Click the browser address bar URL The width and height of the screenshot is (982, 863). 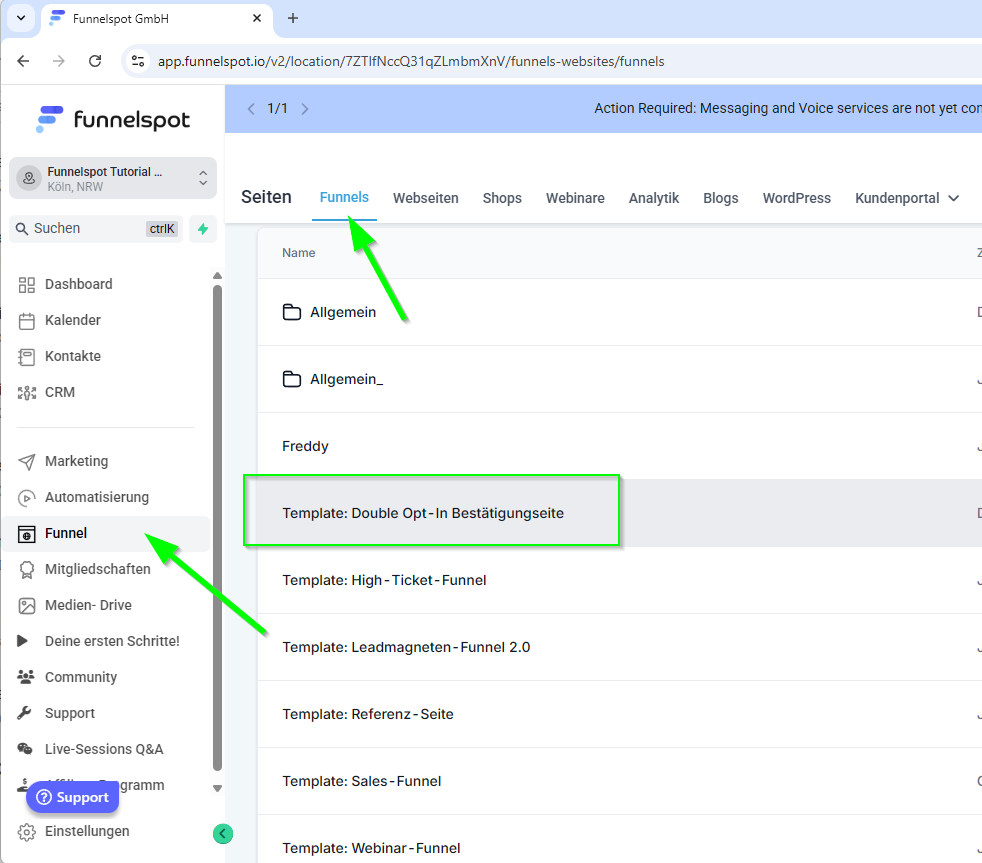coord(411,61)
